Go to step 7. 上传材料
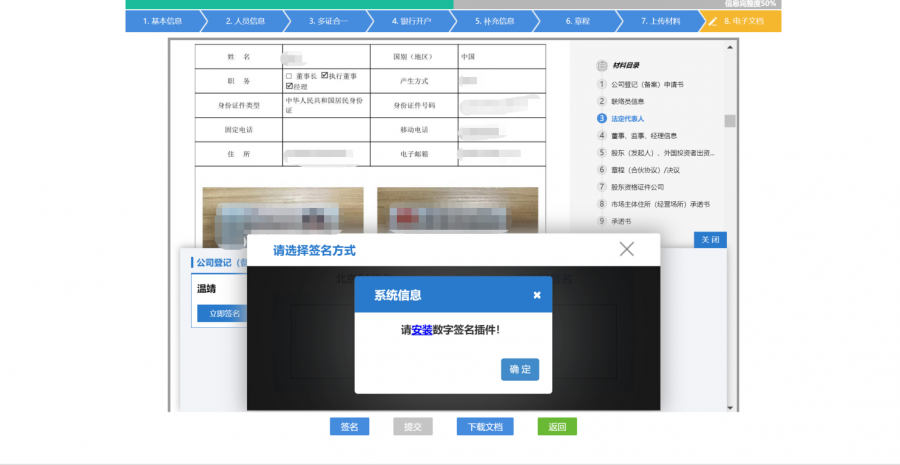 coord(661,21)
